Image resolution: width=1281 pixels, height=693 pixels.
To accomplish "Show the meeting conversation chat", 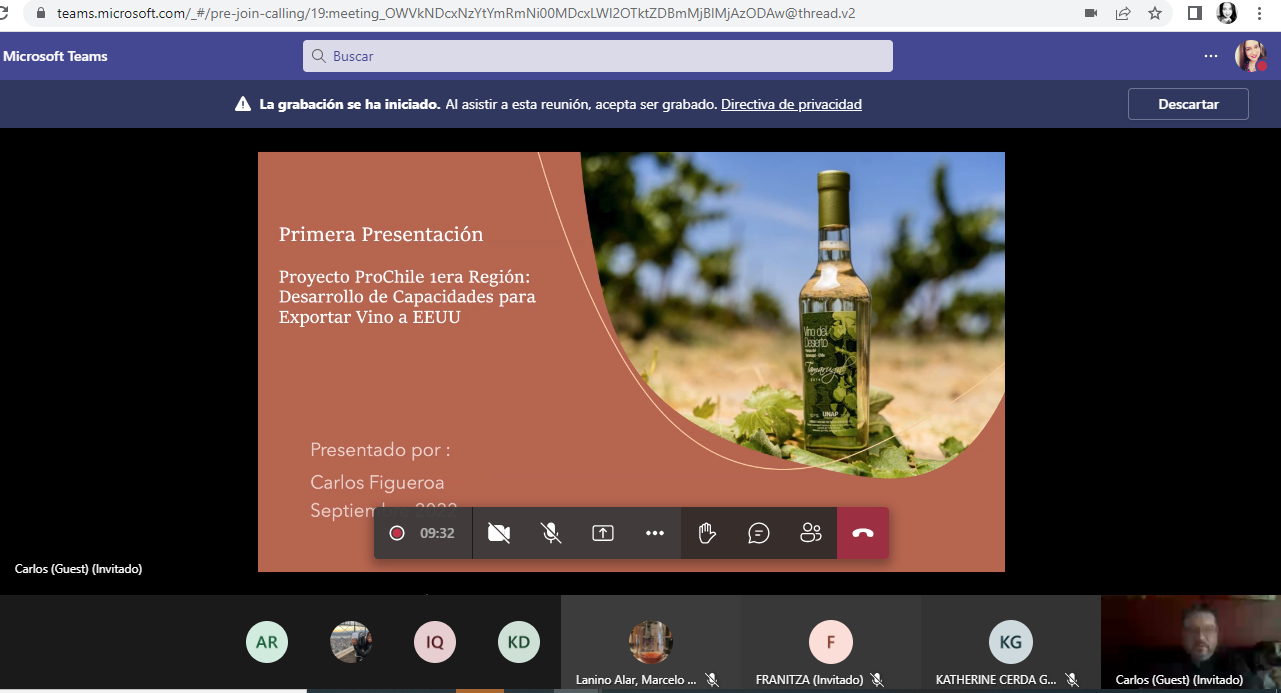I will 759,533.
